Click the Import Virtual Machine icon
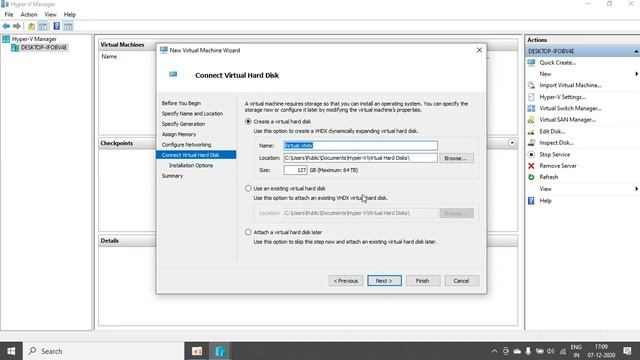640x360 pixels. (x=531, y=85)
